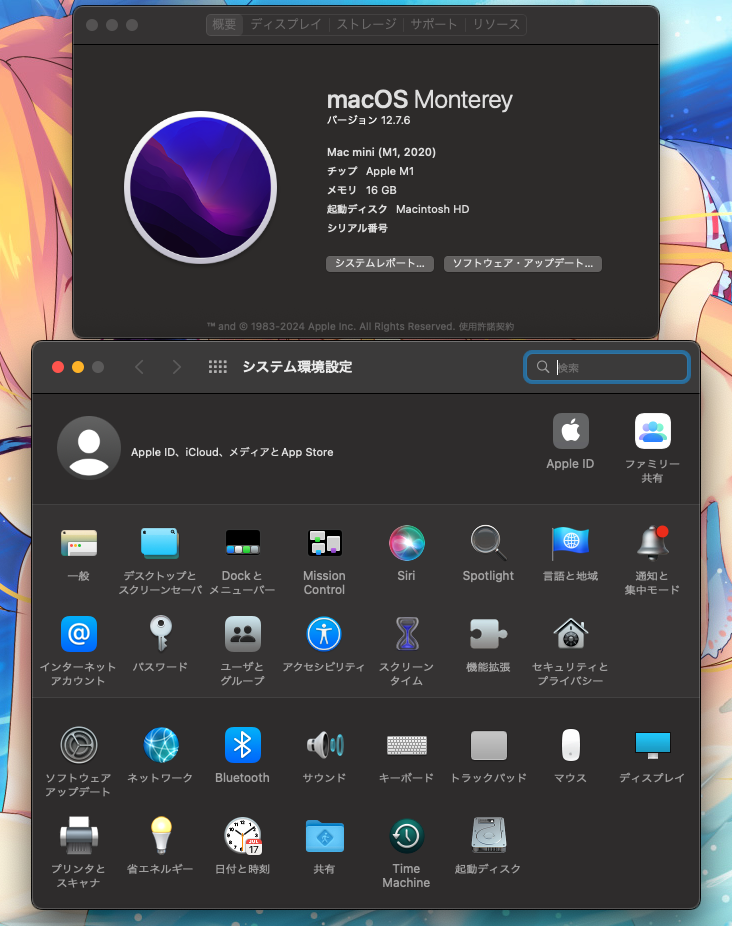Open Mission Control preferences
The image size is (732, 926).
[324, 543]
